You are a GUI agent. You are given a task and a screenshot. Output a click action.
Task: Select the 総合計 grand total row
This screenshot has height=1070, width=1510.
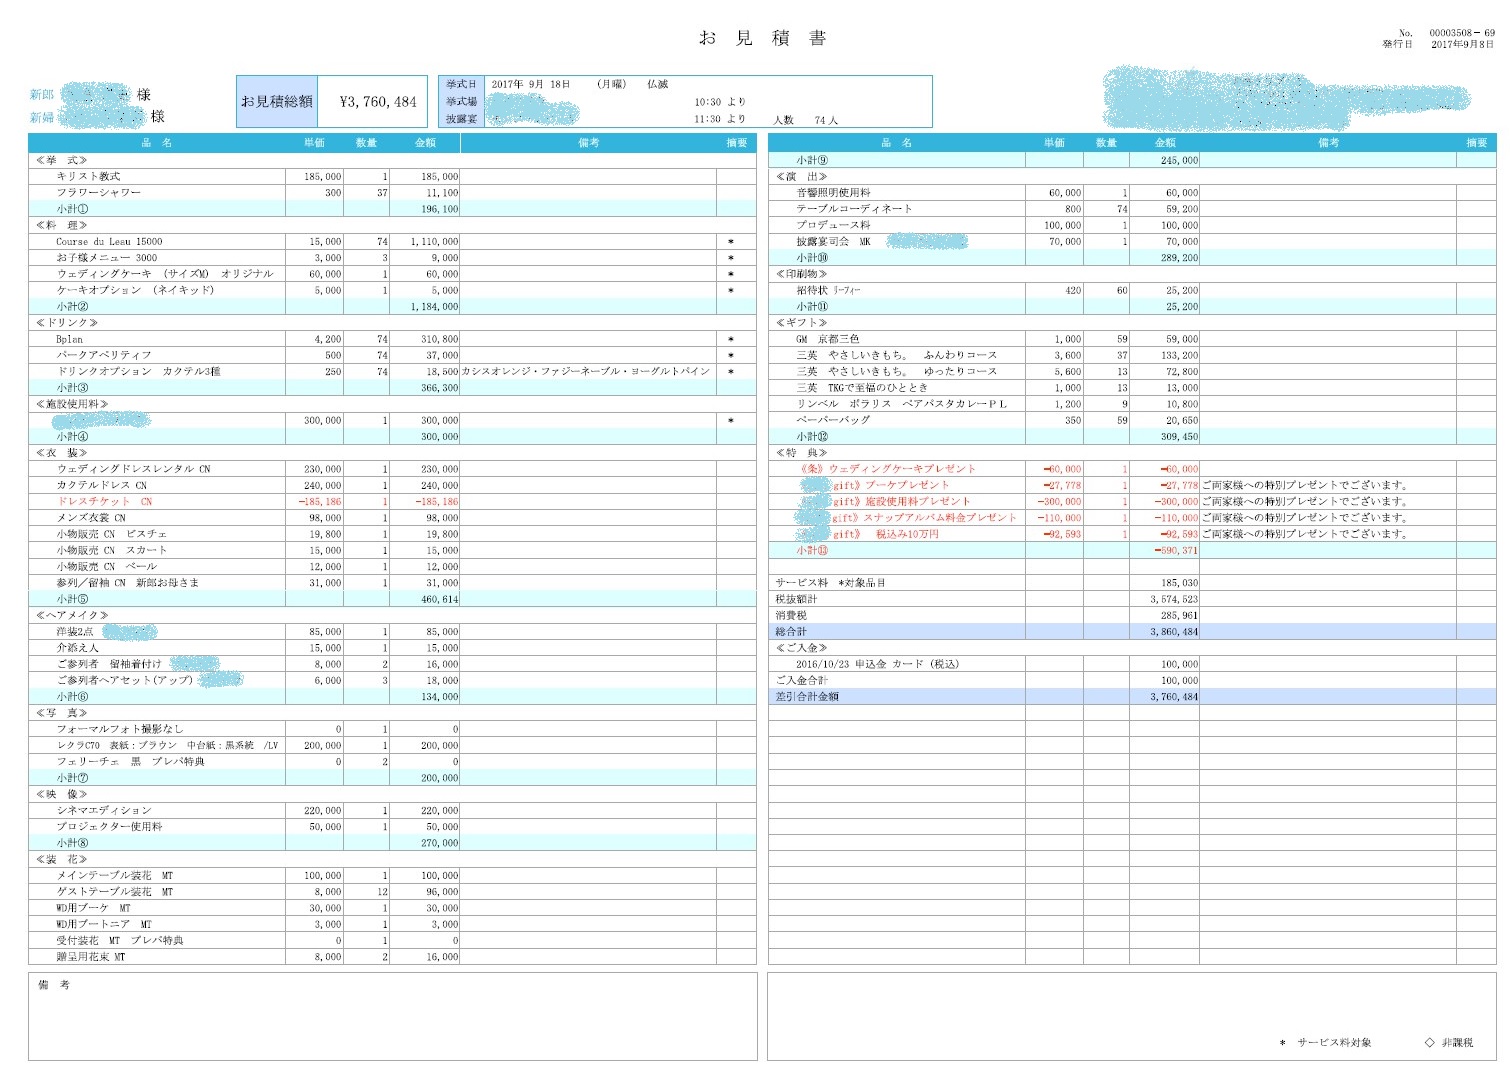791,632
